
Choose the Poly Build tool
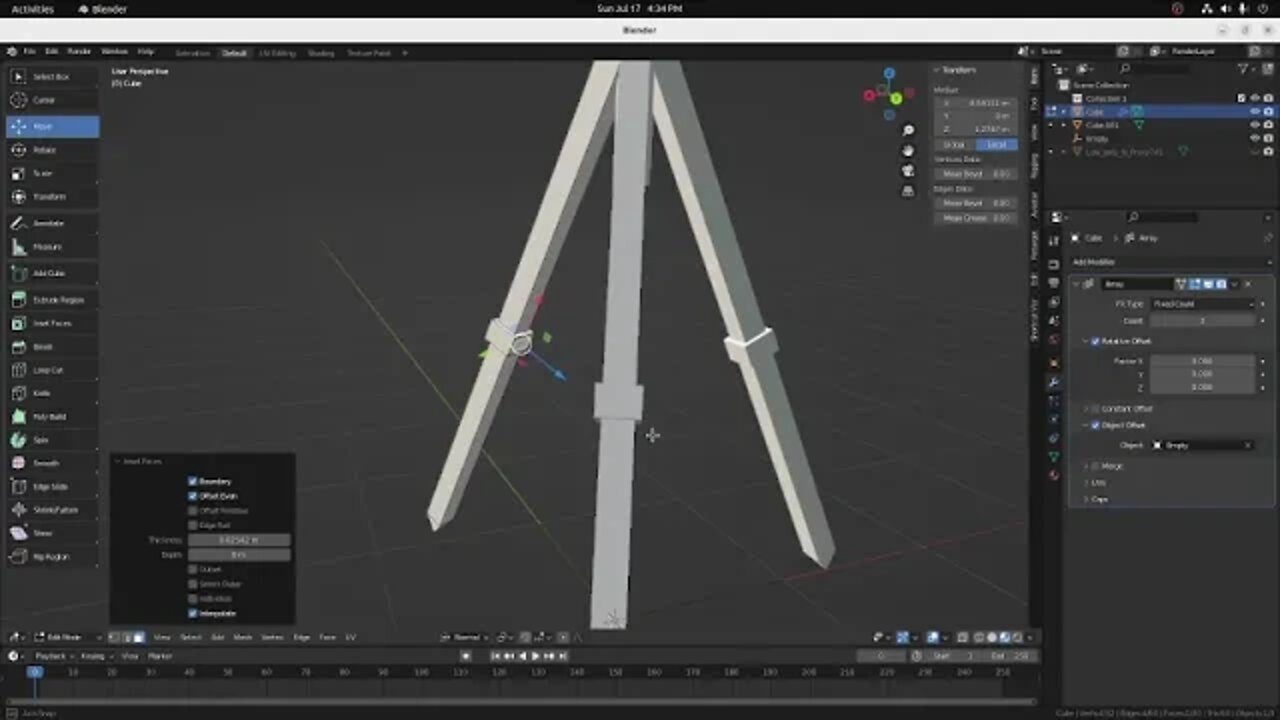pyautogui.click(x=52, y=416)
